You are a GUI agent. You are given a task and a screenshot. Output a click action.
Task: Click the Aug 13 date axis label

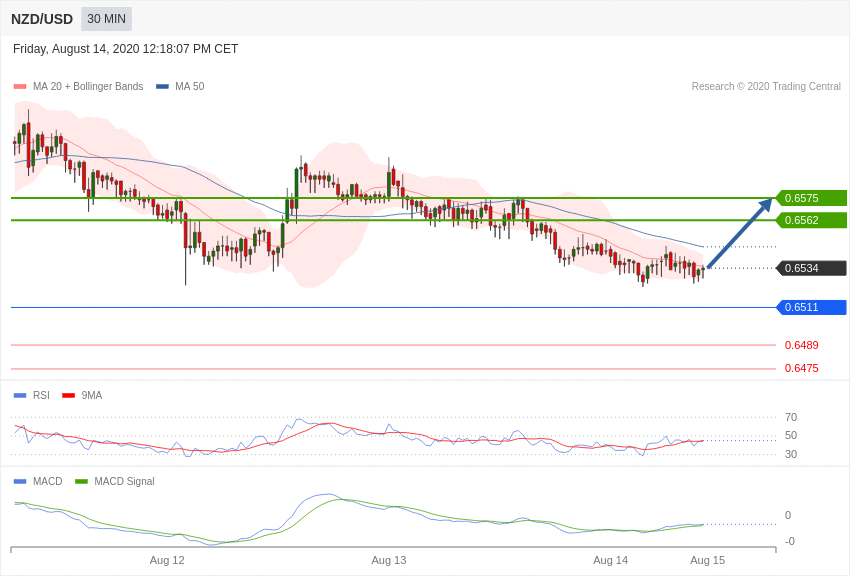(389, 560)
